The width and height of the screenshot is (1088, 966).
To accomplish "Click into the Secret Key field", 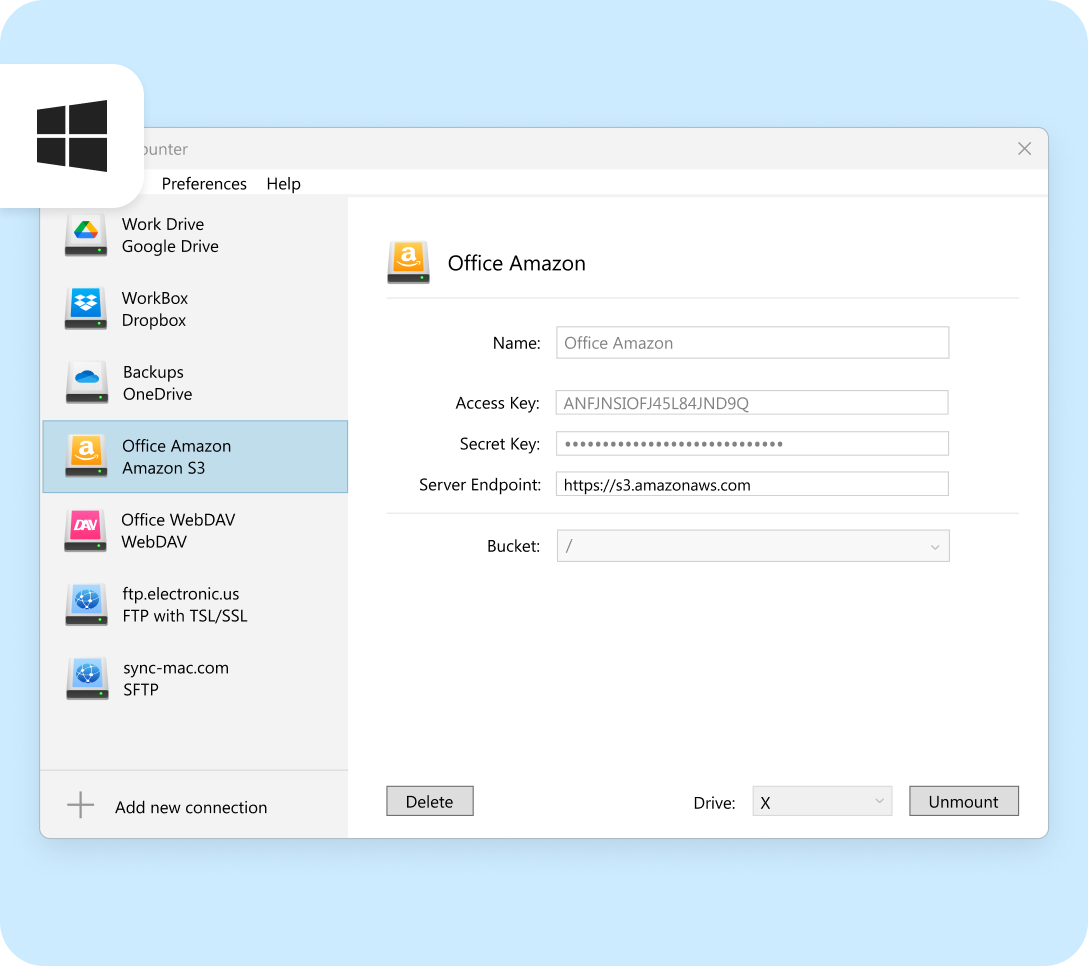I will 752,444.
